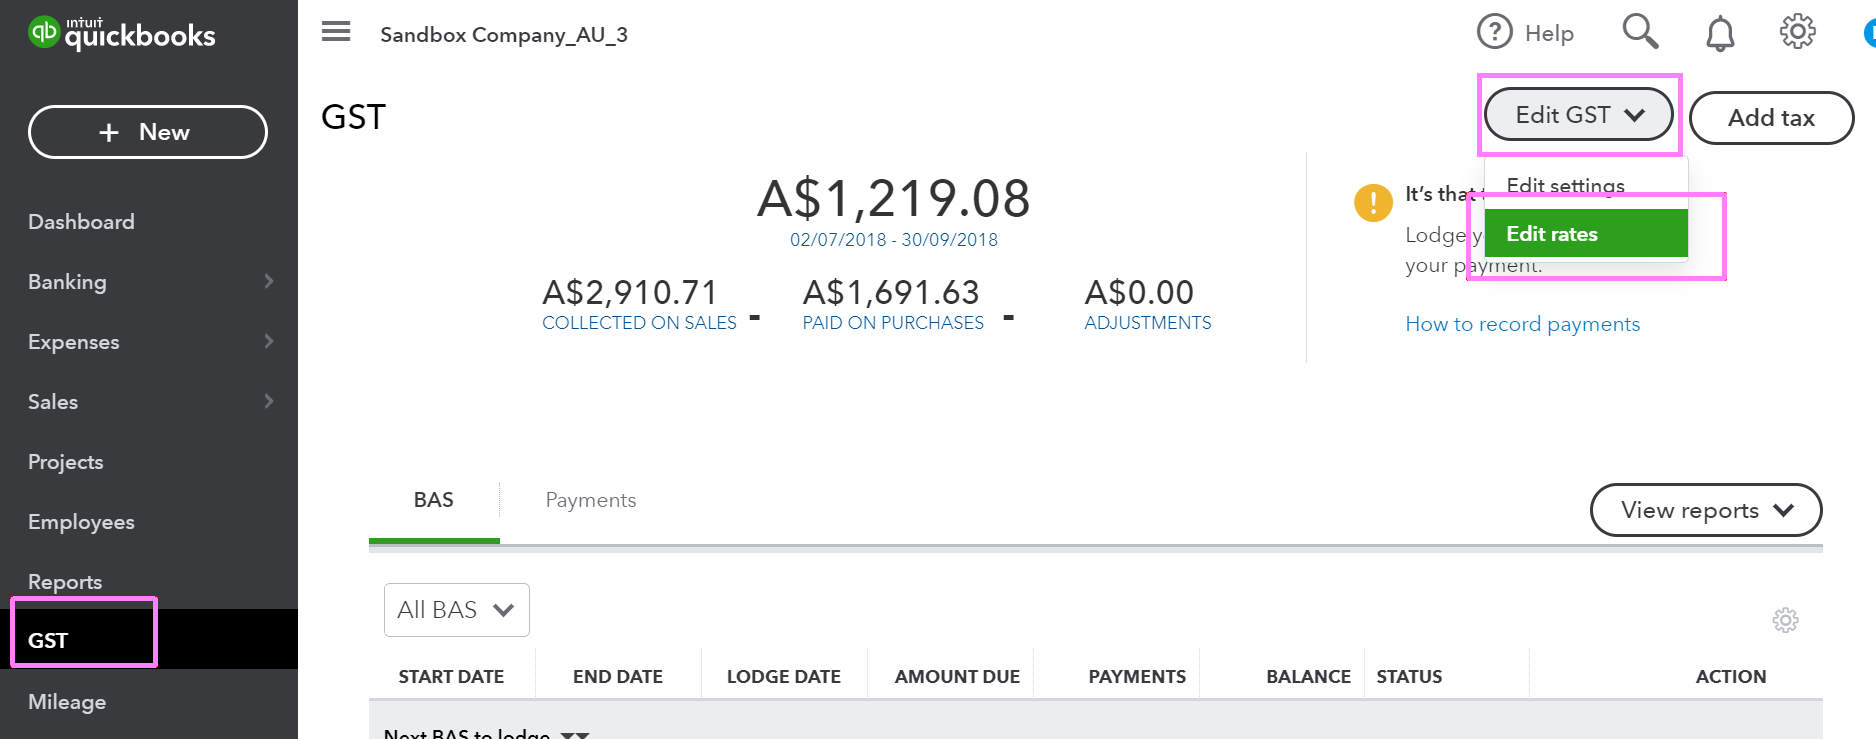Screen dimensions: 1876x739
Task: Open the notifications bell
Action: tap(1720, 33)
